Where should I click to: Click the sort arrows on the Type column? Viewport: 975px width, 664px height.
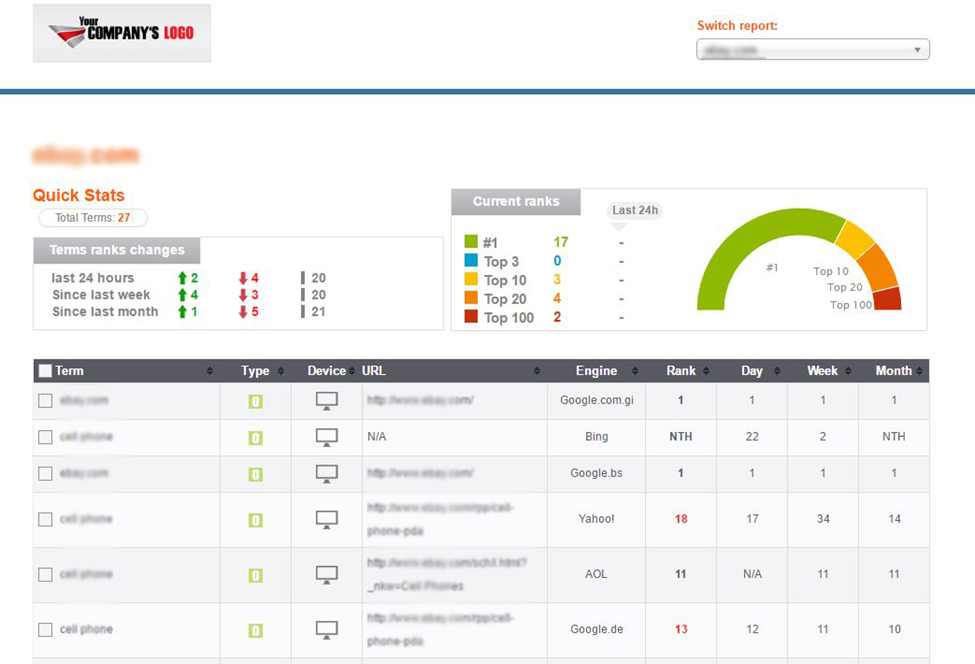(280, 371)
